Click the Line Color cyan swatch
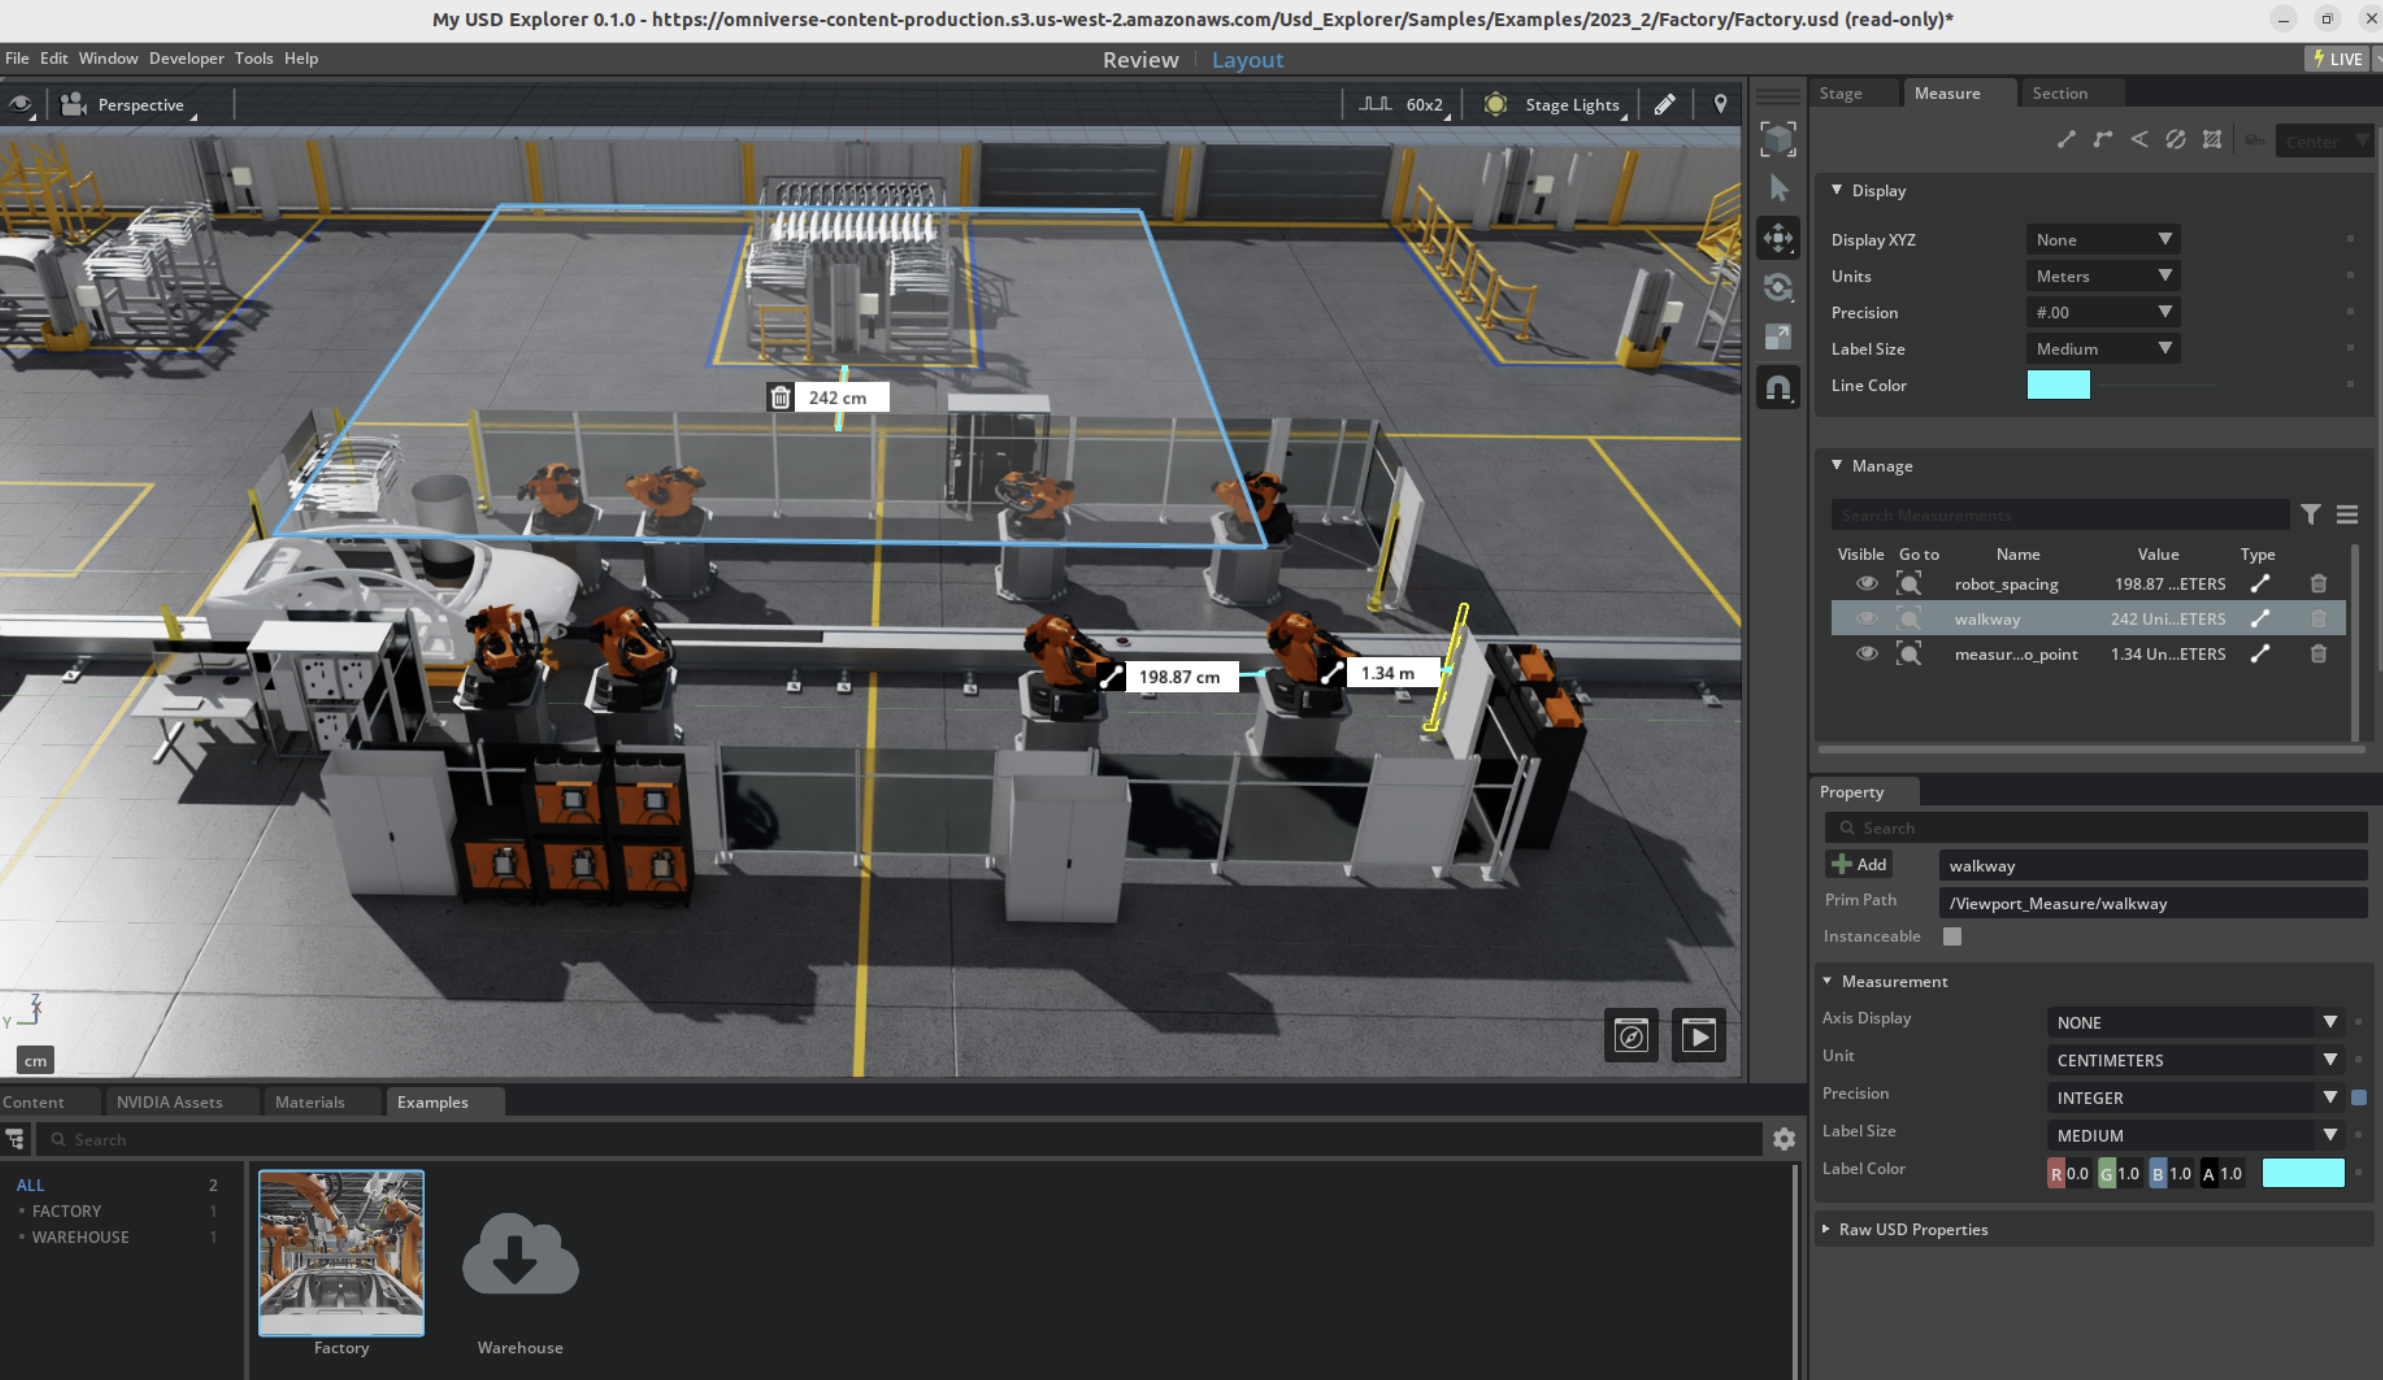This screenshot has width=2383, height=1380. point(2058,385)
